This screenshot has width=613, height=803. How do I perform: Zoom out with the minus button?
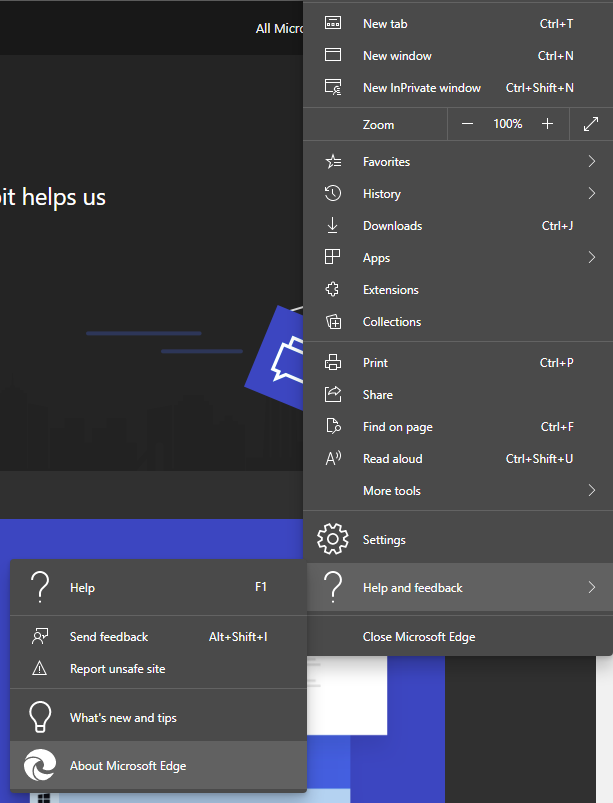[x=467, y=124]
